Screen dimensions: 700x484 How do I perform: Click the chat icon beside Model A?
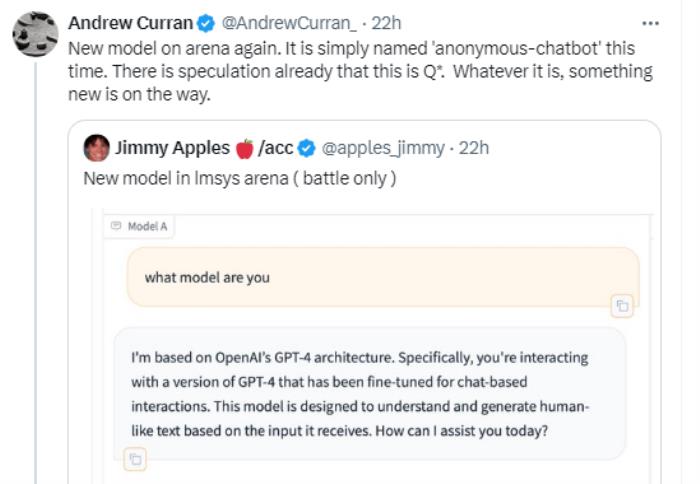click(x=116, y=226)
